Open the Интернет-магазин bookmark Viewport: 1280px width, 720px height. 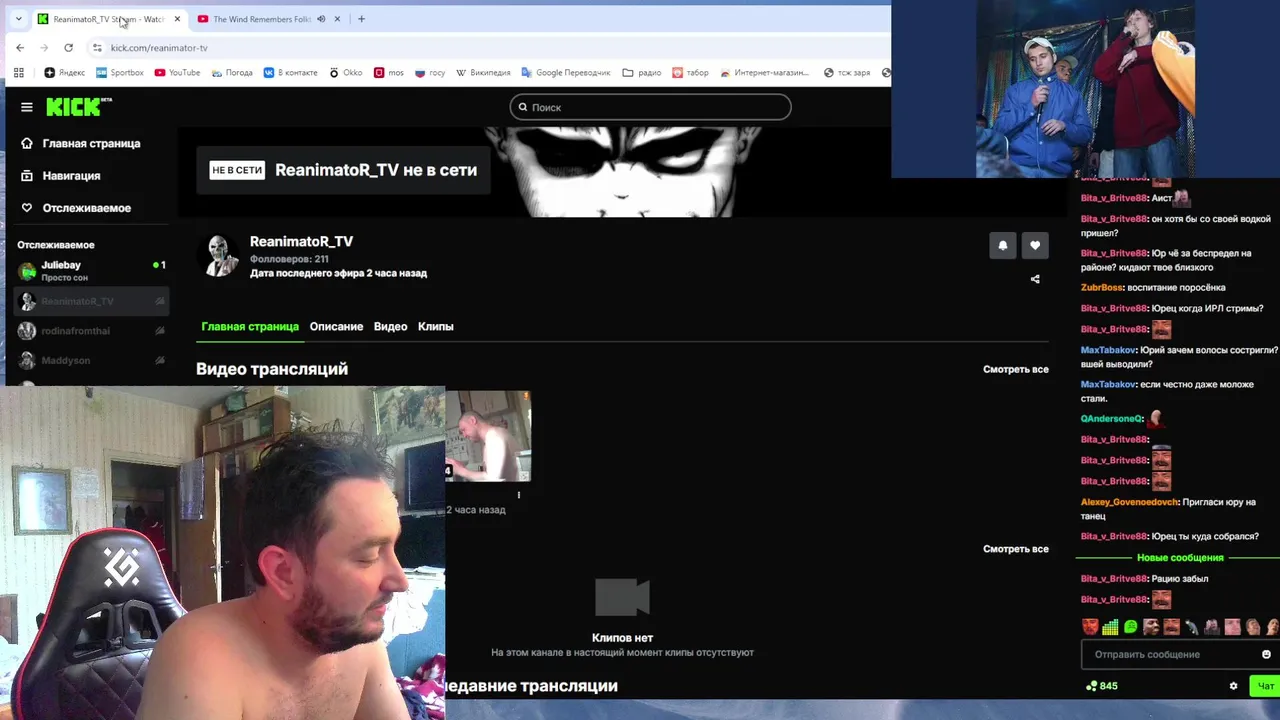click(764, 73)
